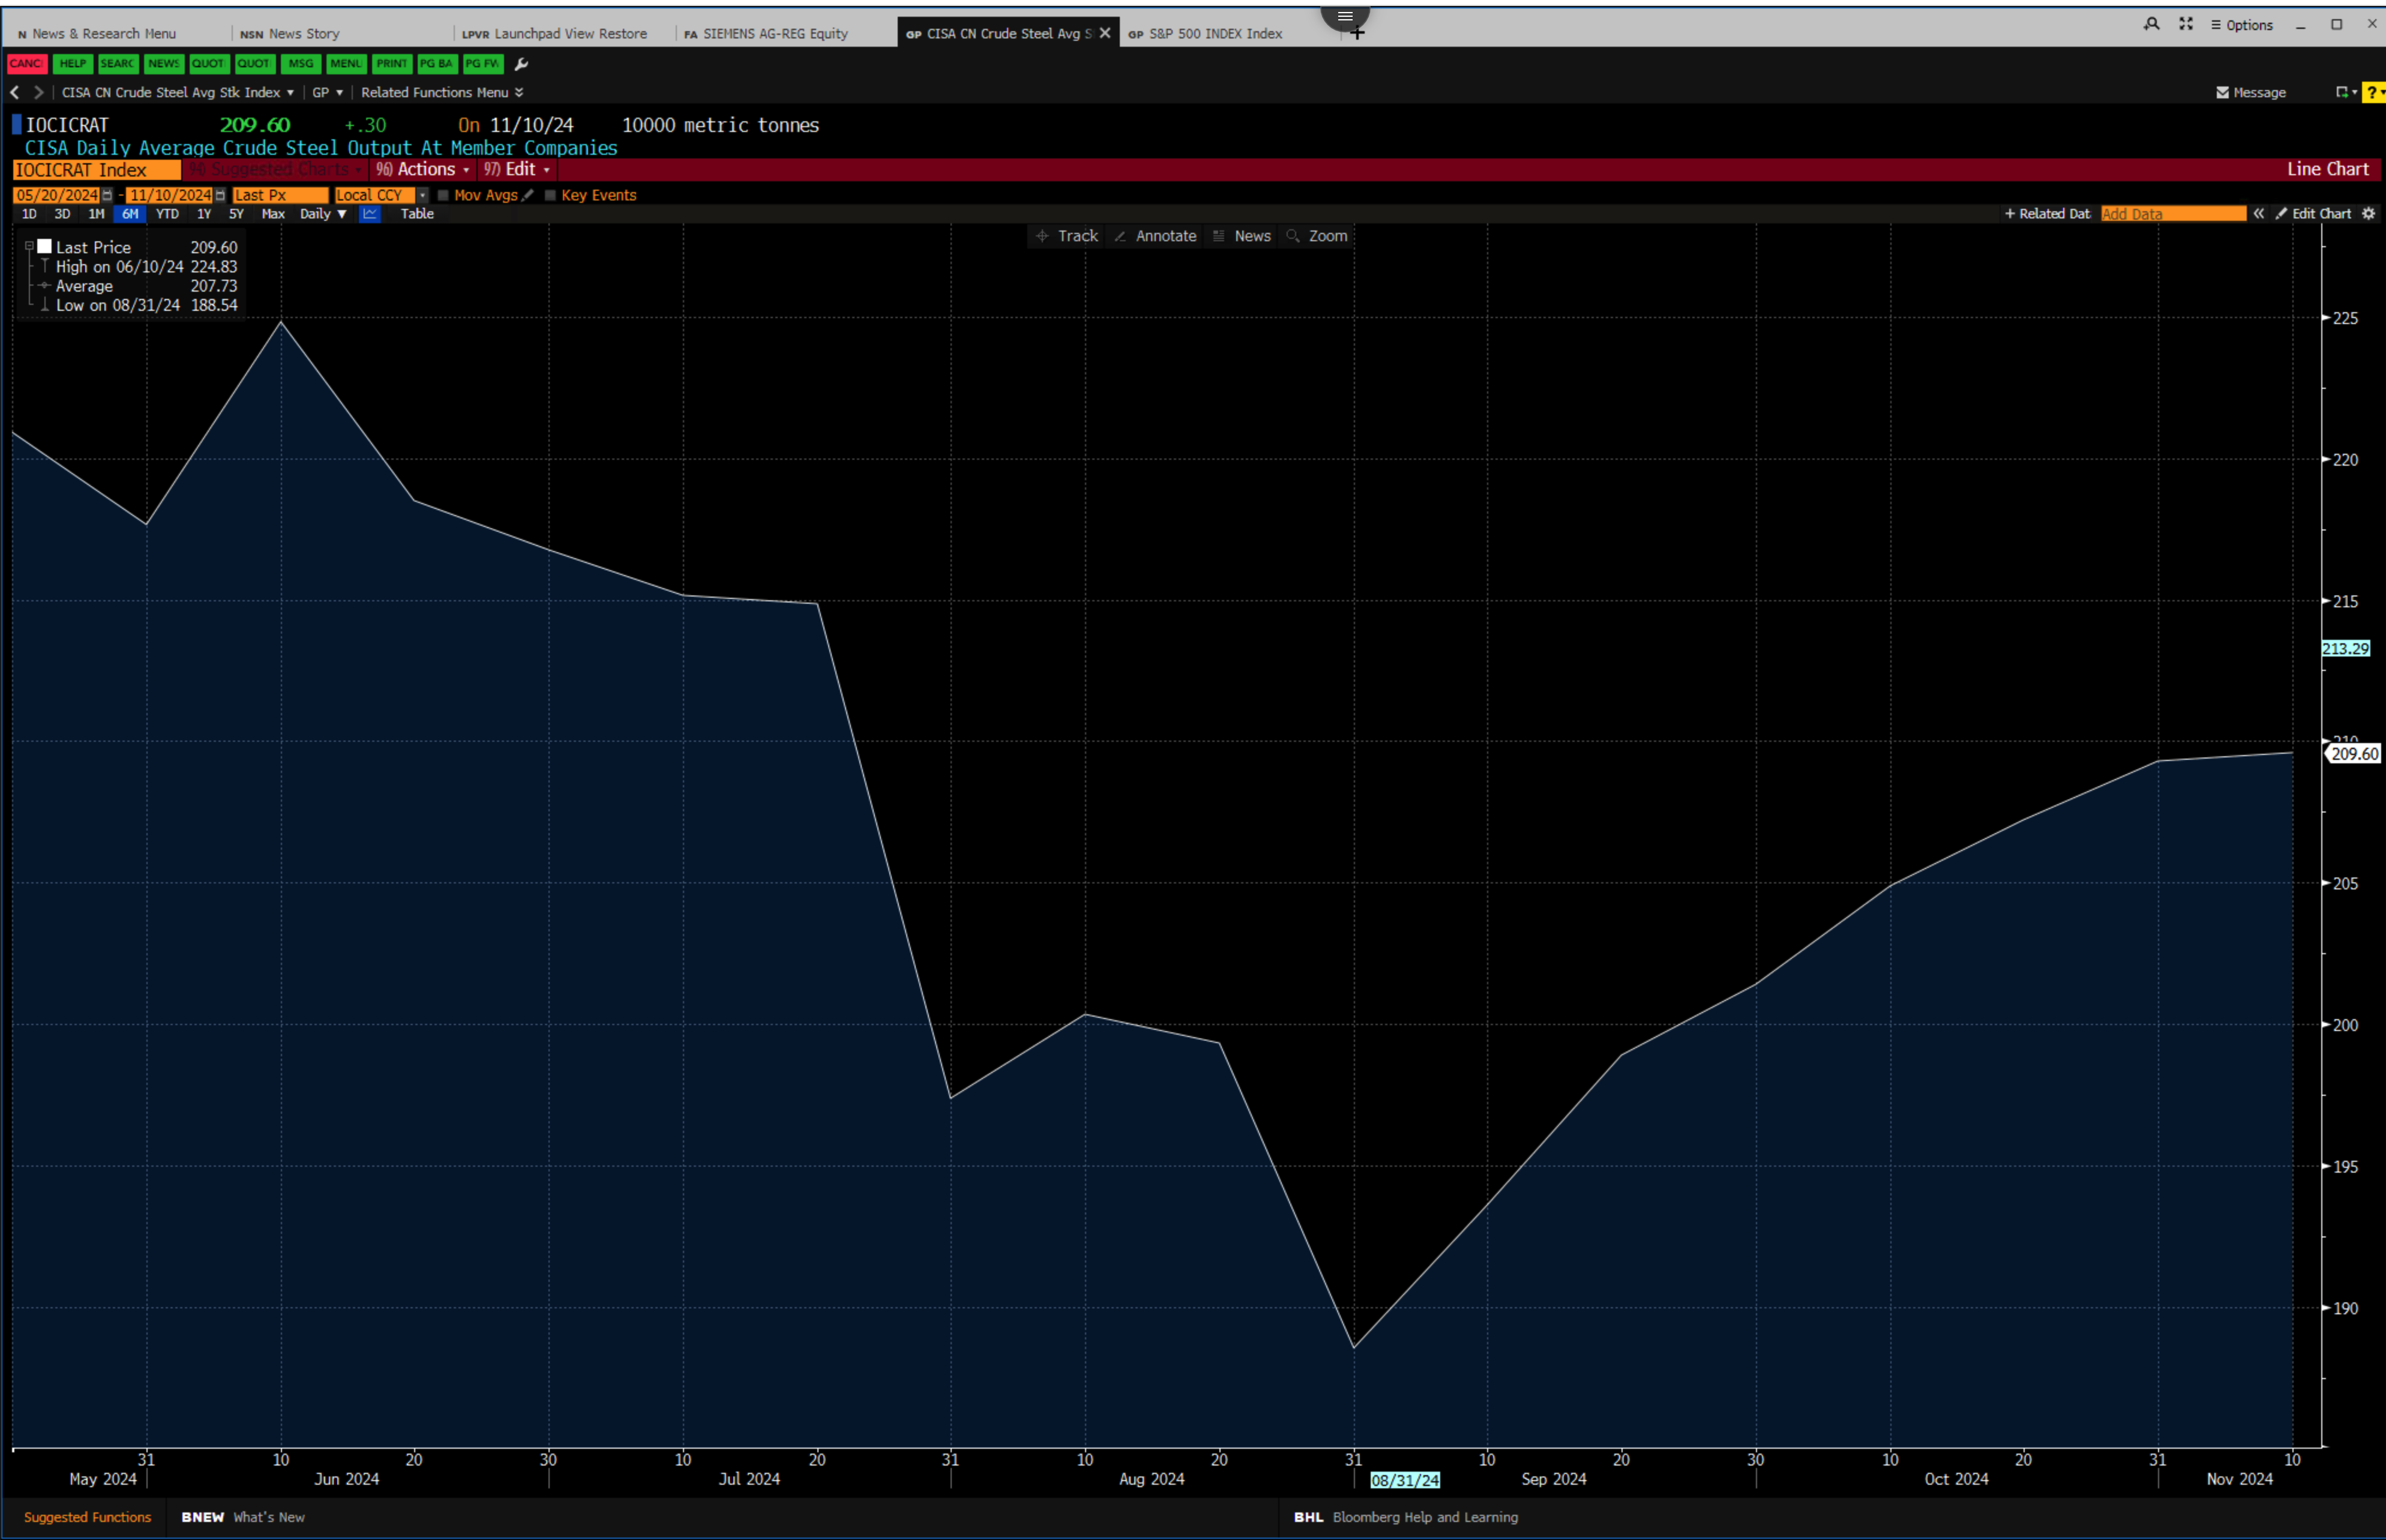Toggle full screen with the expand icon
The image size is (2386, 1540).
[2186, 24]
